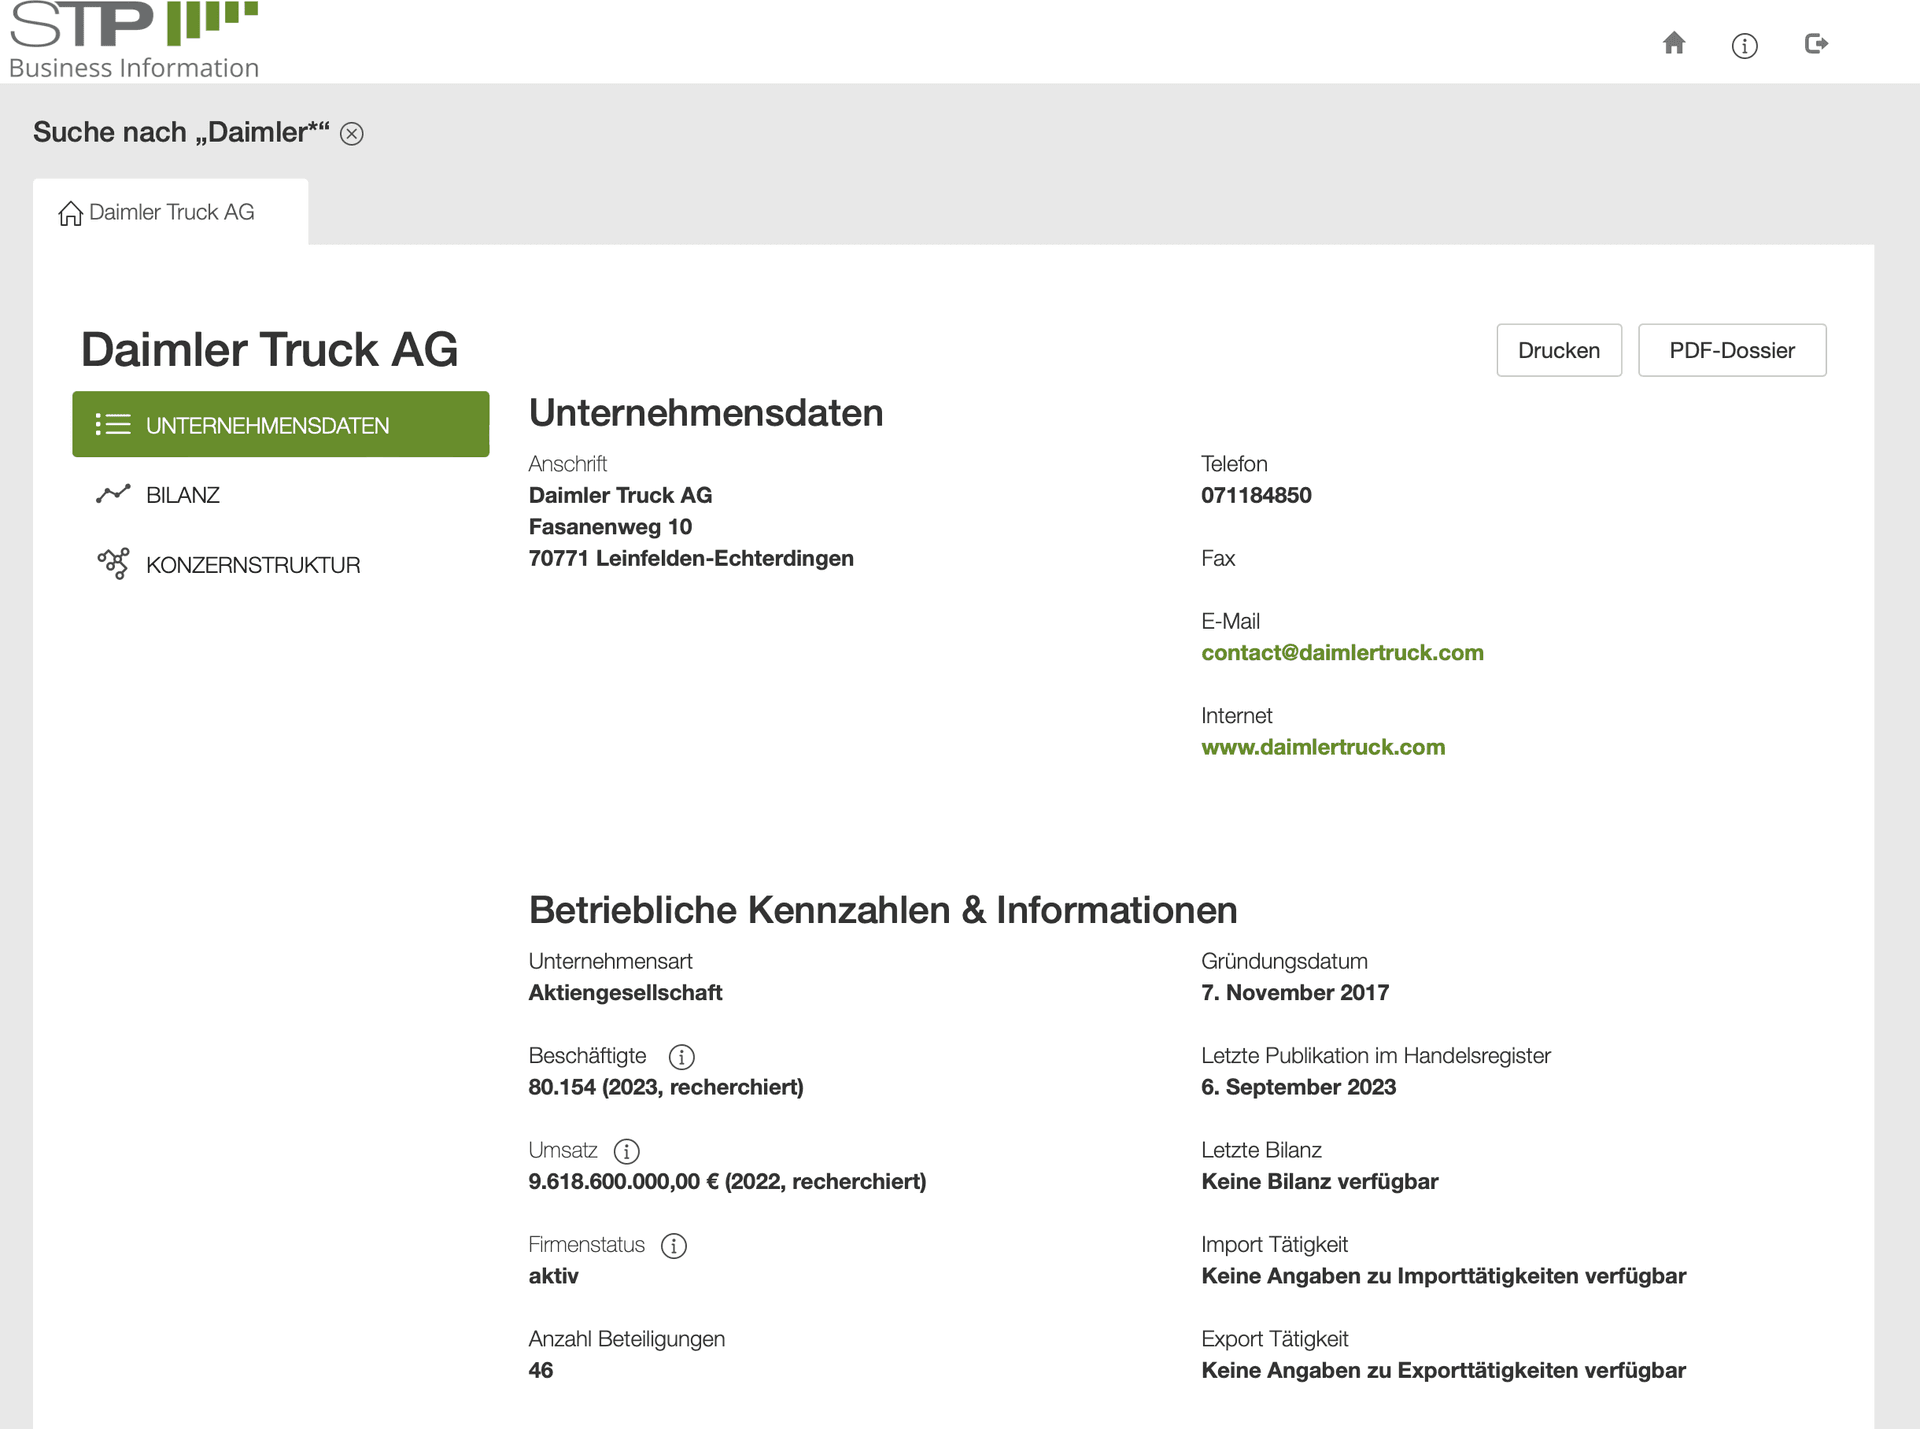Screen dimensions: 1920x1429
Task: Click the phone number 071184850
Action: pos(1256,495)
